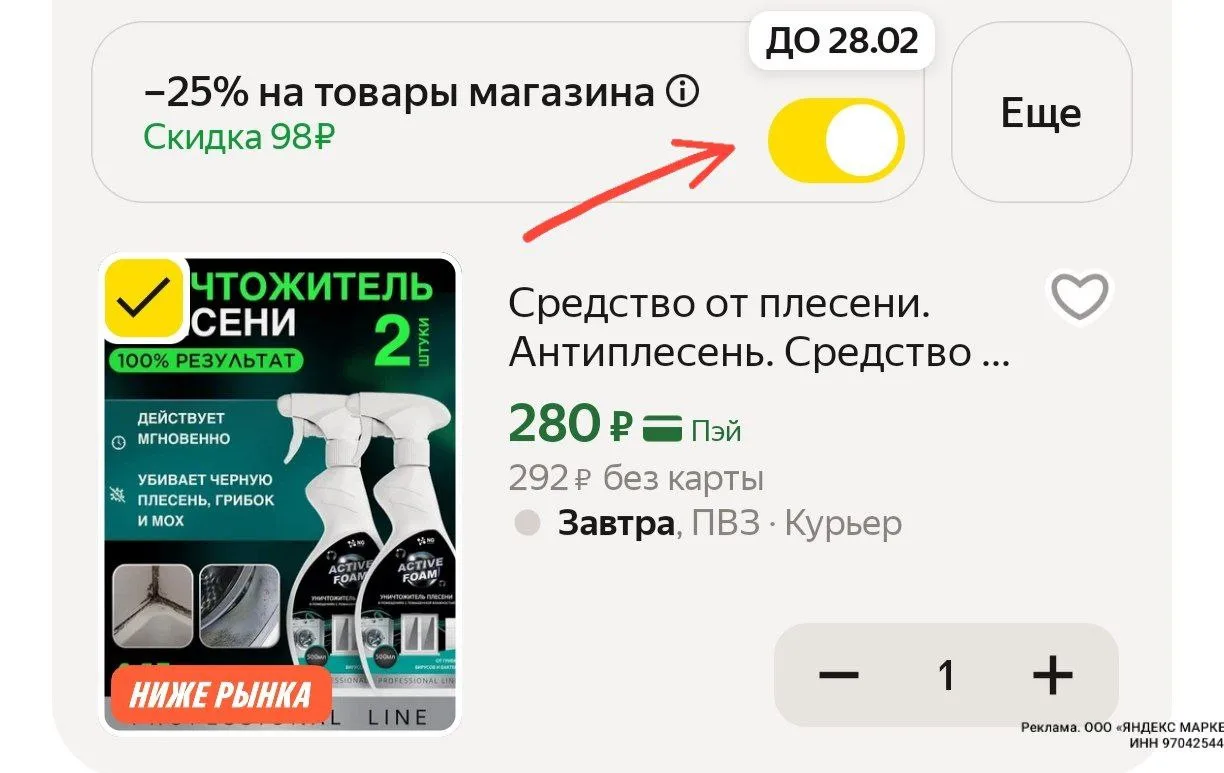The image size is (1224, 773).
Task: Add product to favorites with heart icon
Action: (1080, 296)
